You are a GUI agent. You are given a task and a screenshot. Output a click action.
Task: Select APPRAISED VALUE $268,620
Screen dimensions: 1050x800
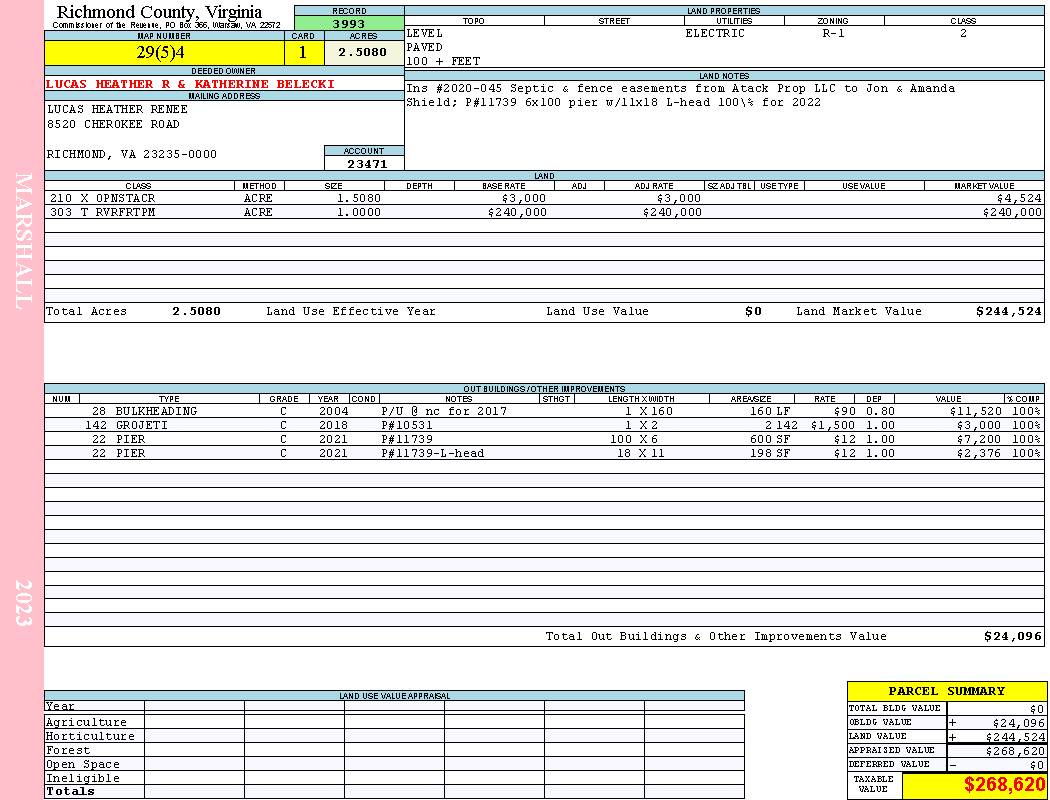pos(1015,751)
